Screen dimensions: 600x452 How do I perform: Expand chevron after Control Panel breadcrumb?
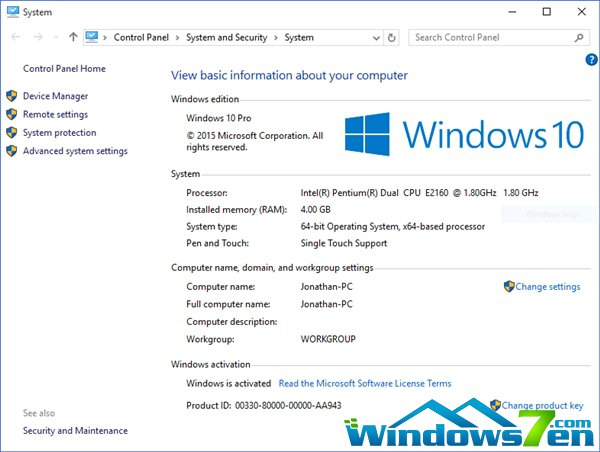[x=177, y=38]
